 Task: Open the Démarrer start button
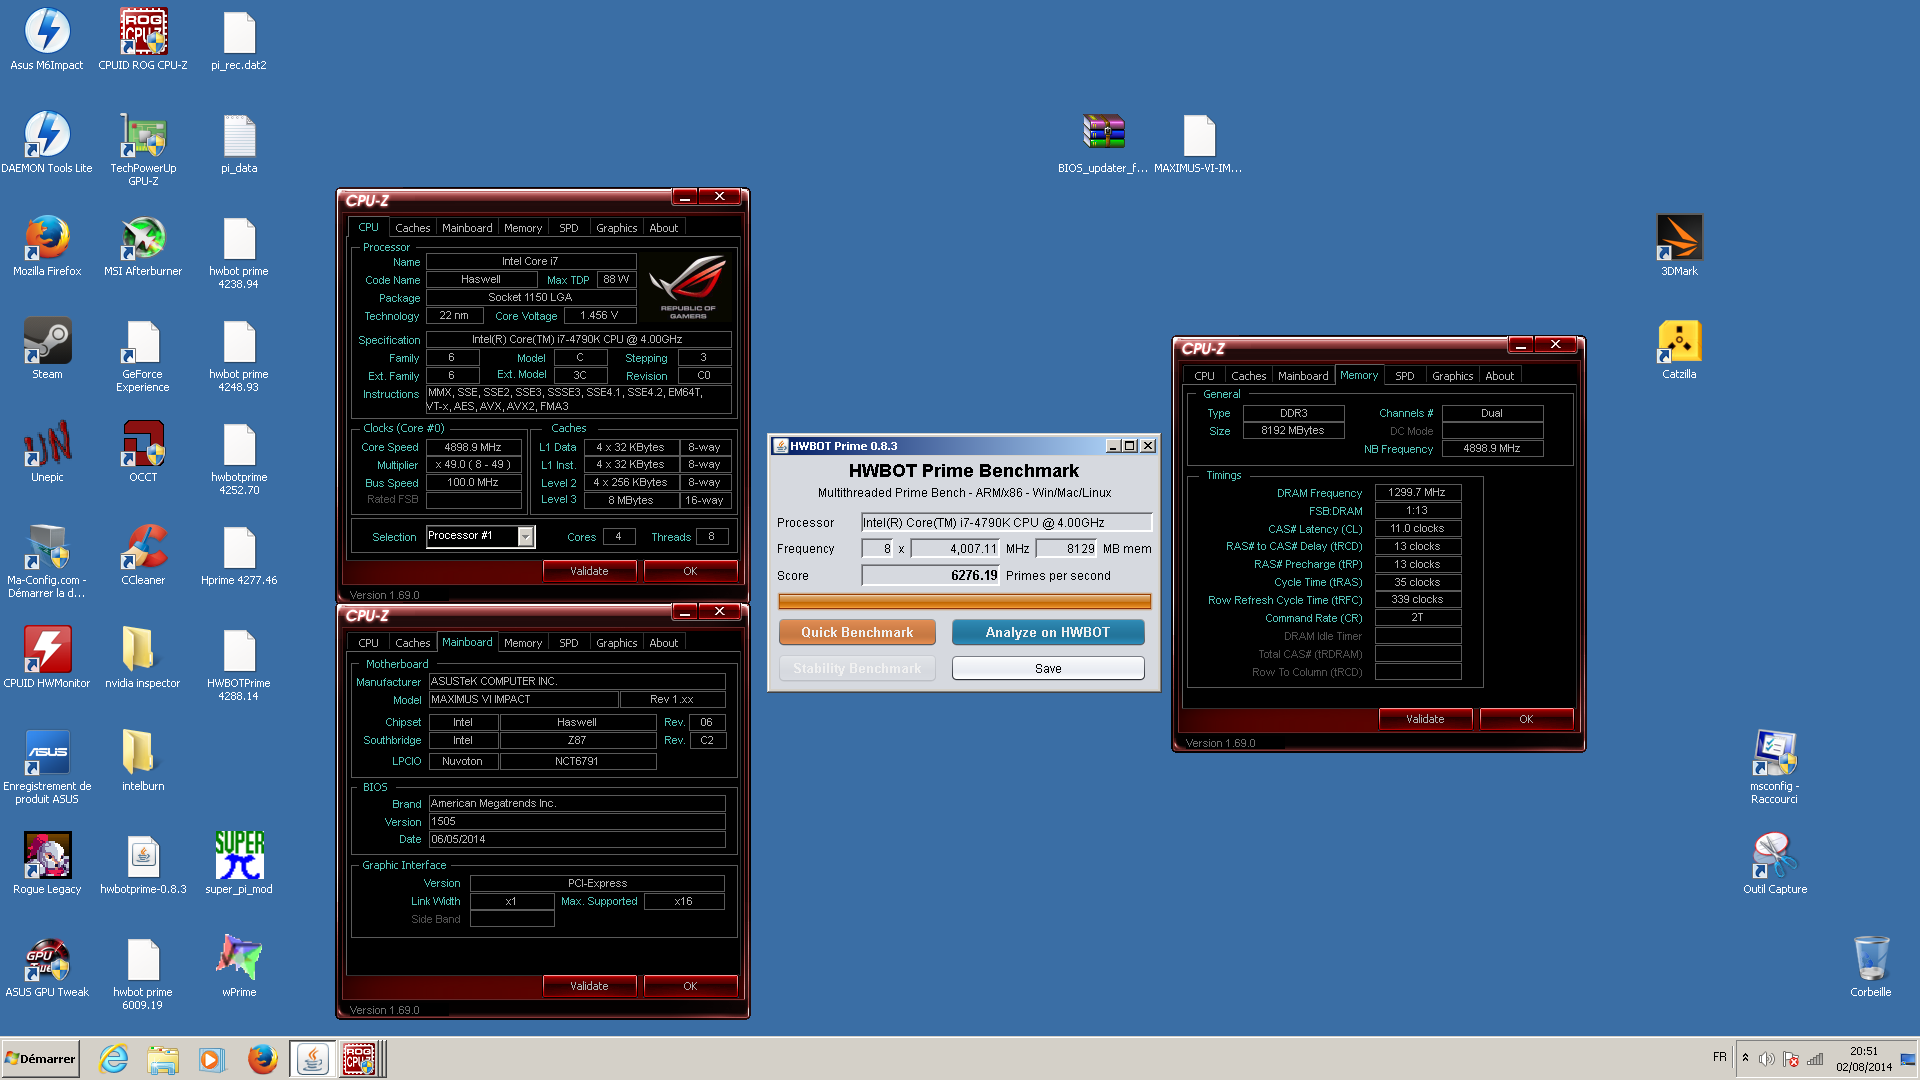pos(40,1059)
